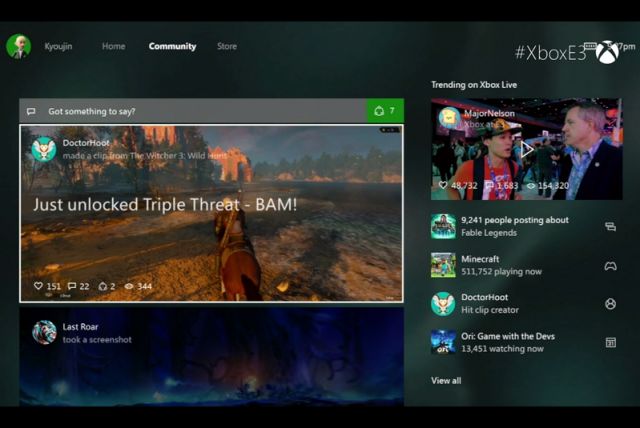Play the 'Just unlocked Triple Threat' clip
640x428 pixels.
(211, 213)
